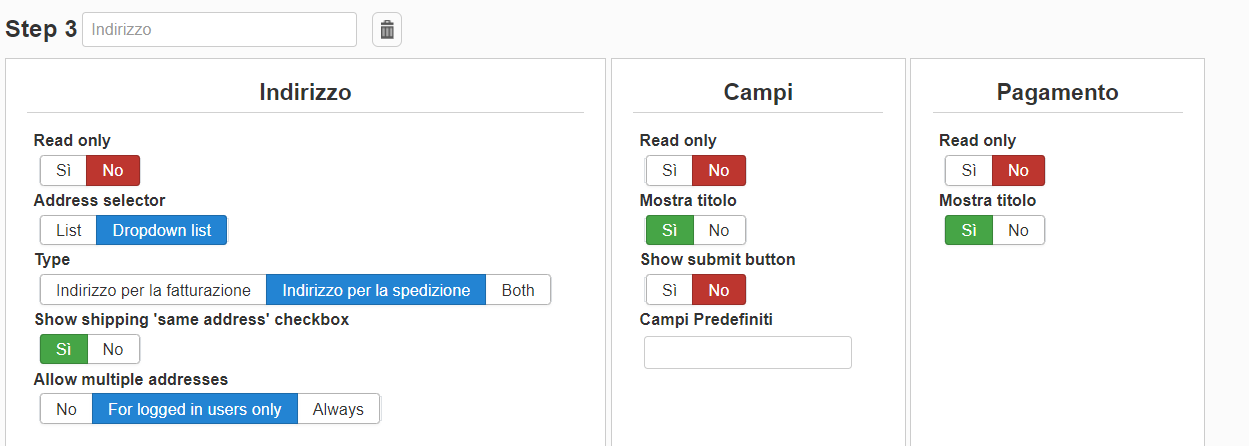The image size is (1249, 446).
Task: Select List as the address selector
Action: [x=69, y=230]
